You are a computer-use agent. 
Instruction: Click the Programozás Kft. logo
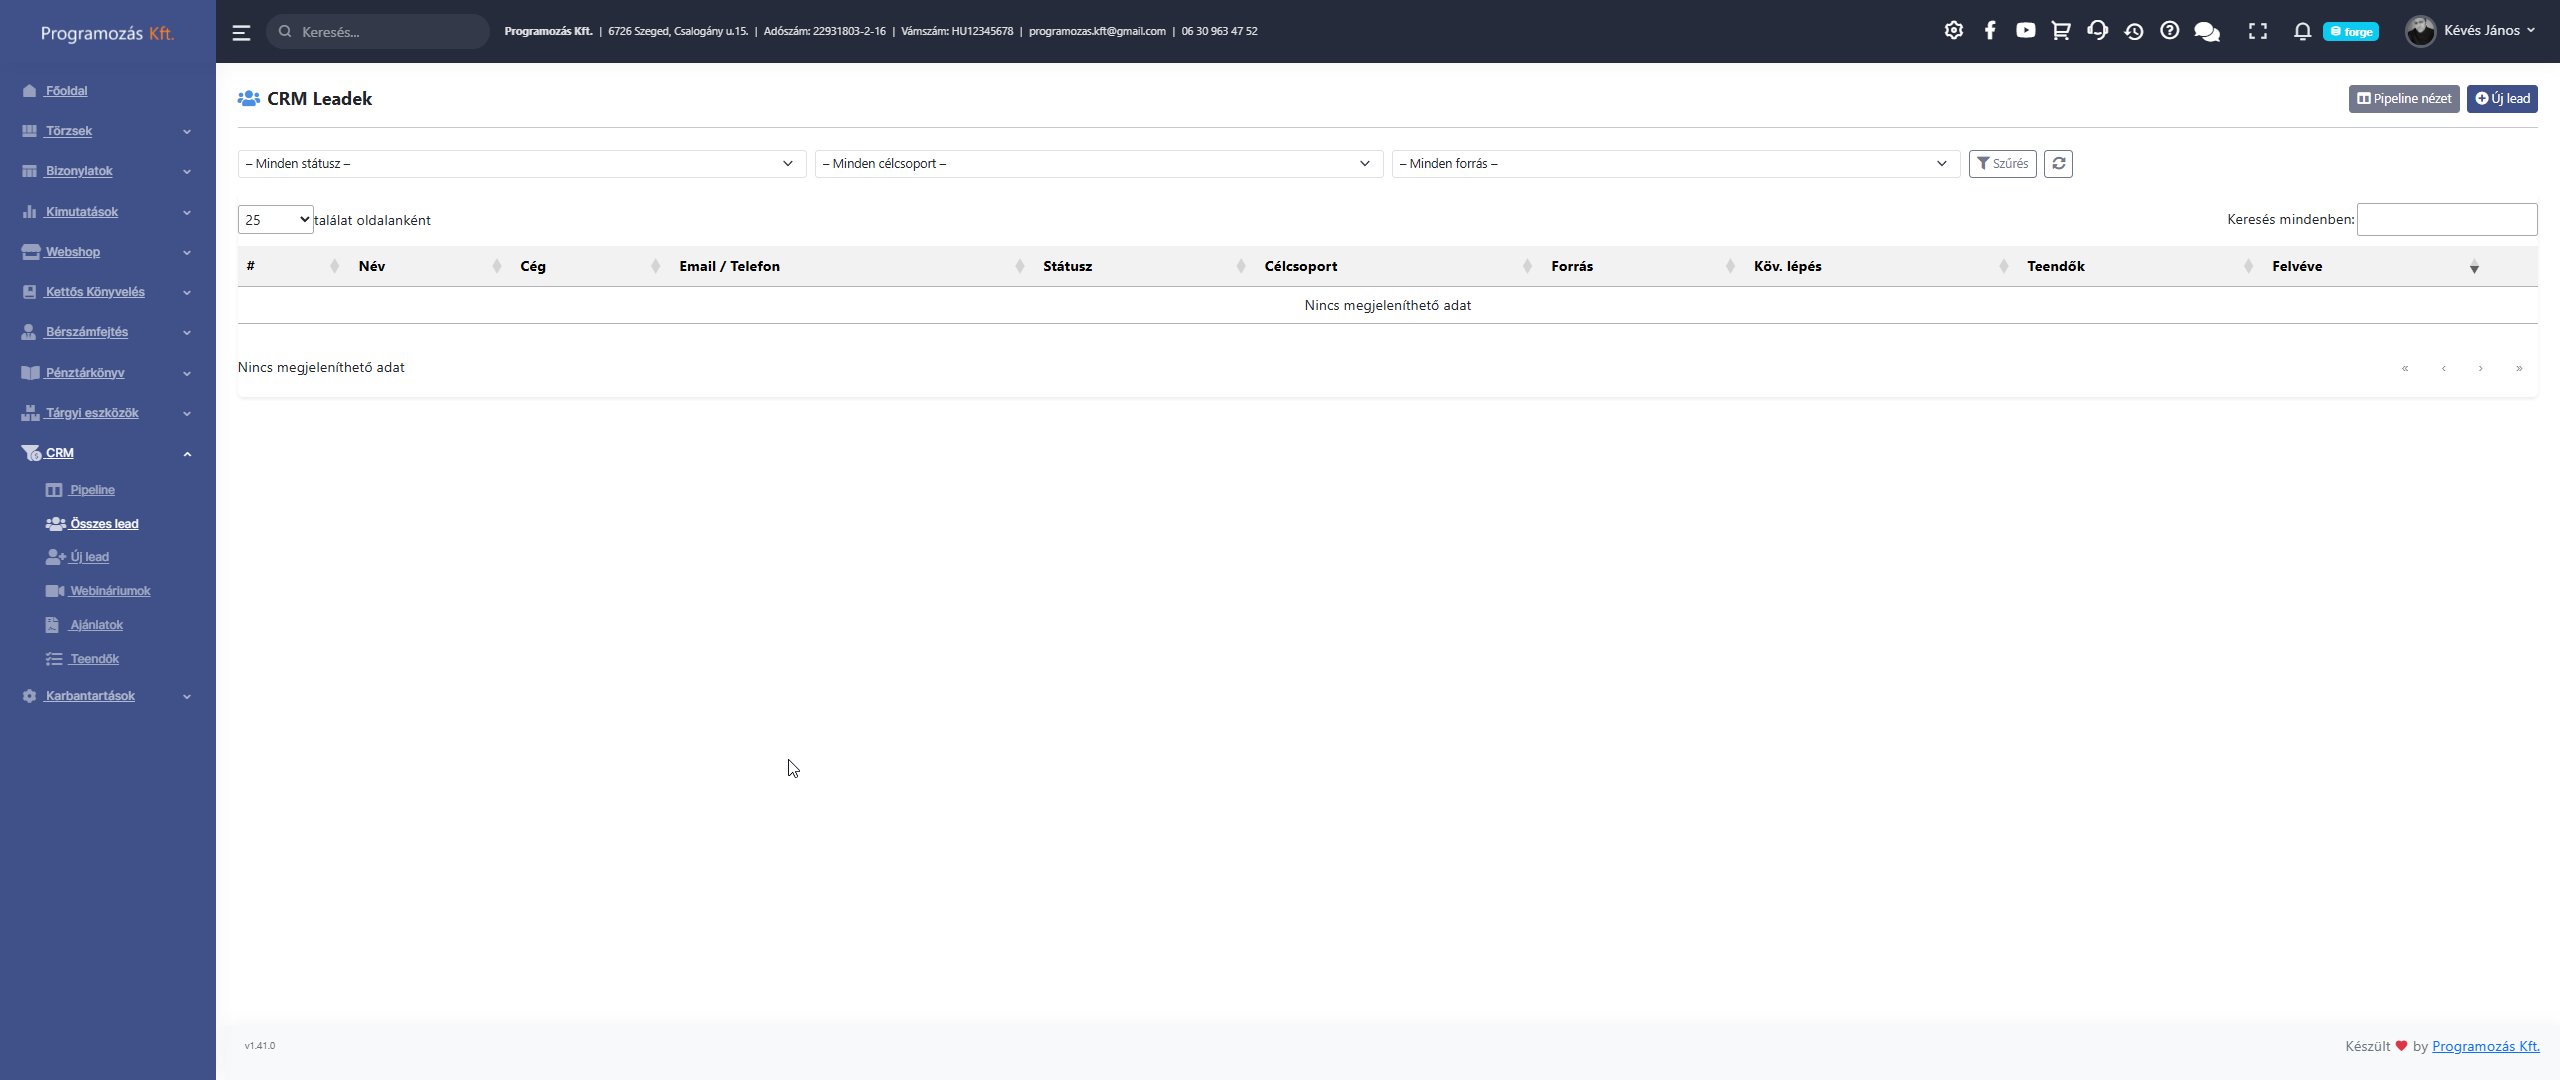tap(107, 33)
